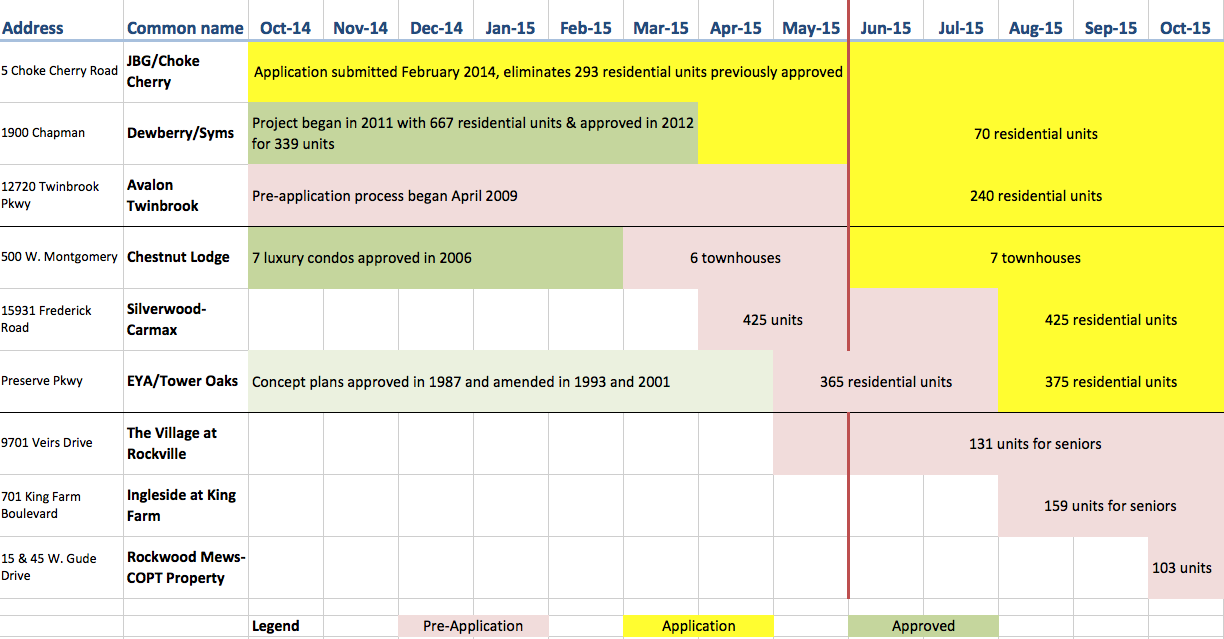Click the Oct-15 month header
The height and width of the screenshot is (639, 1224).
tap(1185, 28)
